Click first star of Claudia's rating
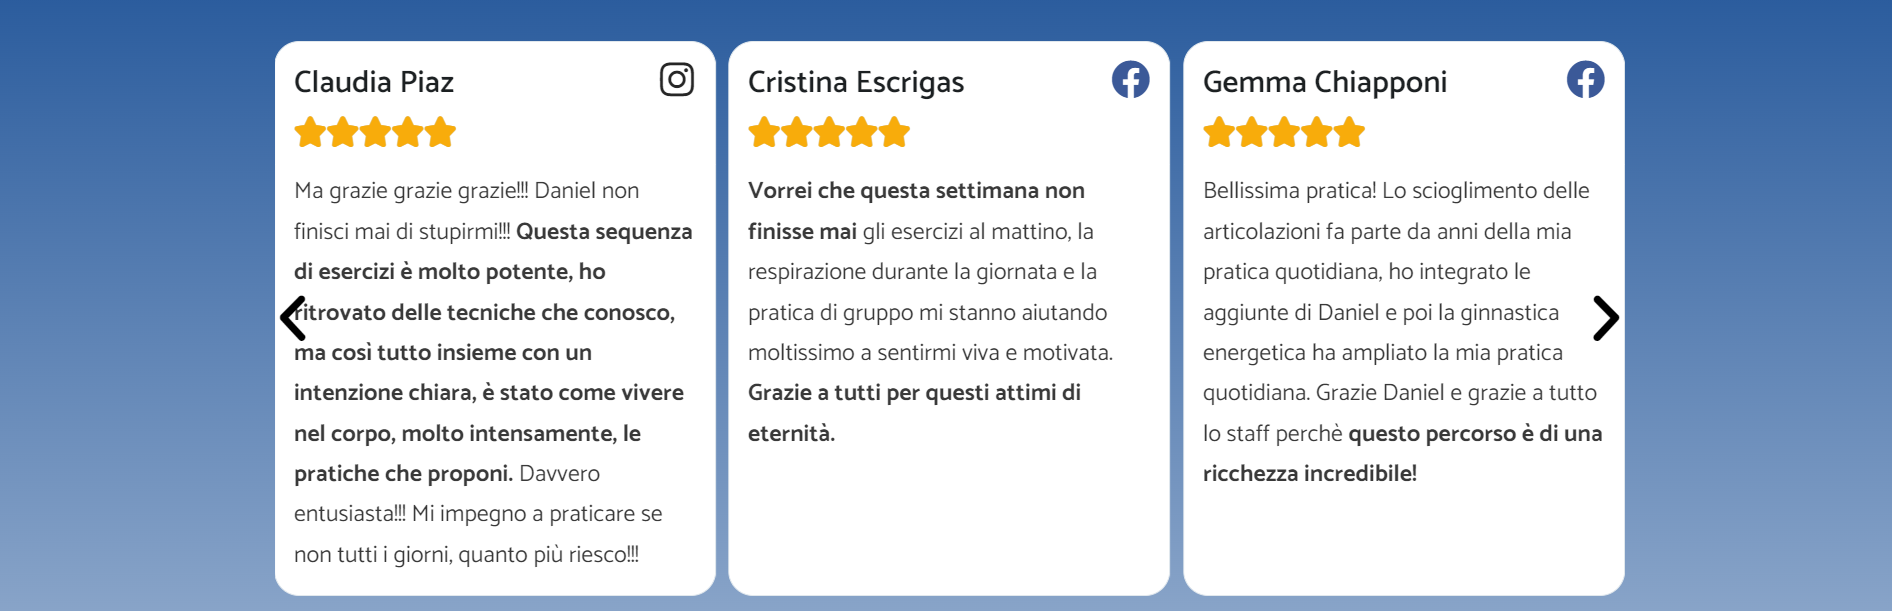 (310, 132)
